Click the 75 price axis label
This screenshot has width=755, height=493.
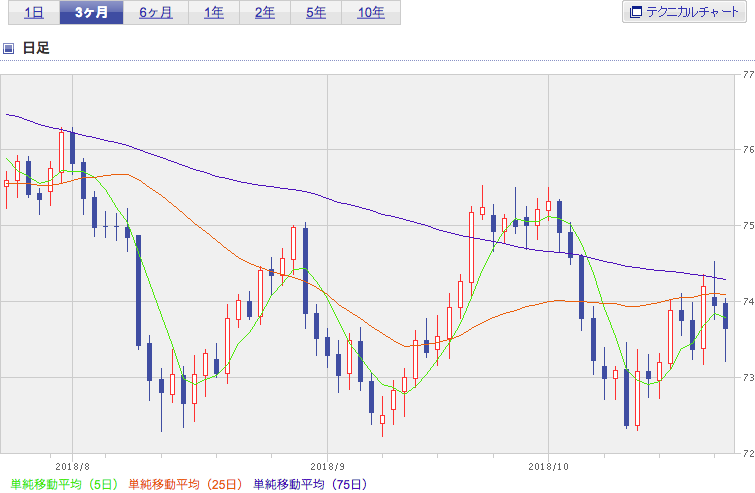[748, 225]
